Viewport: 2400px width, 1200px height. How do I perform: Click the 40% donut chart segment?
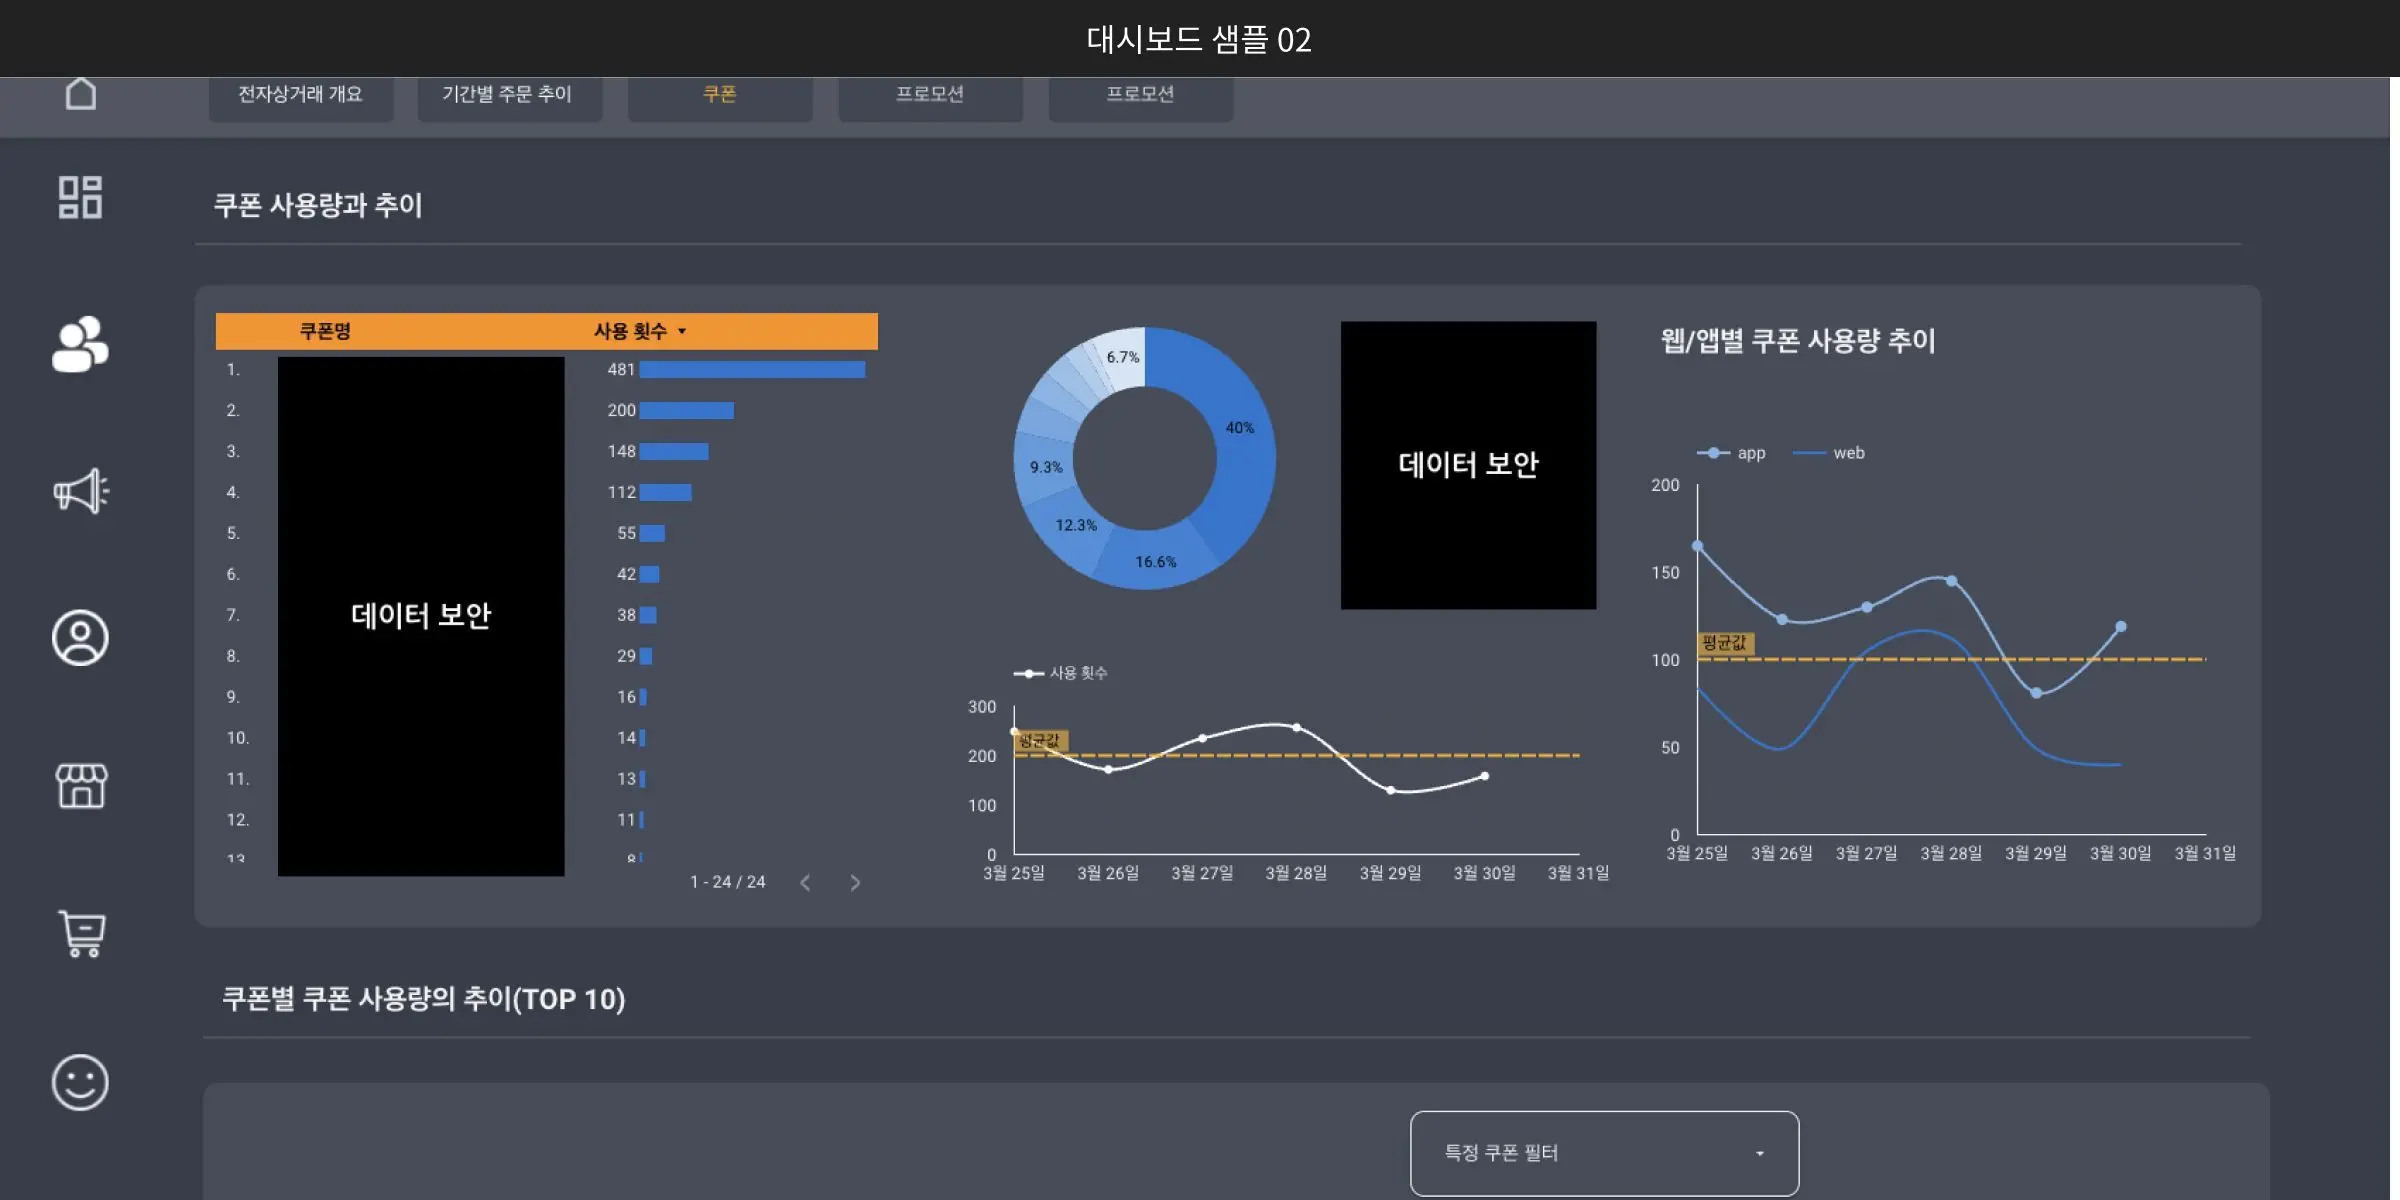pos(1239,428)
